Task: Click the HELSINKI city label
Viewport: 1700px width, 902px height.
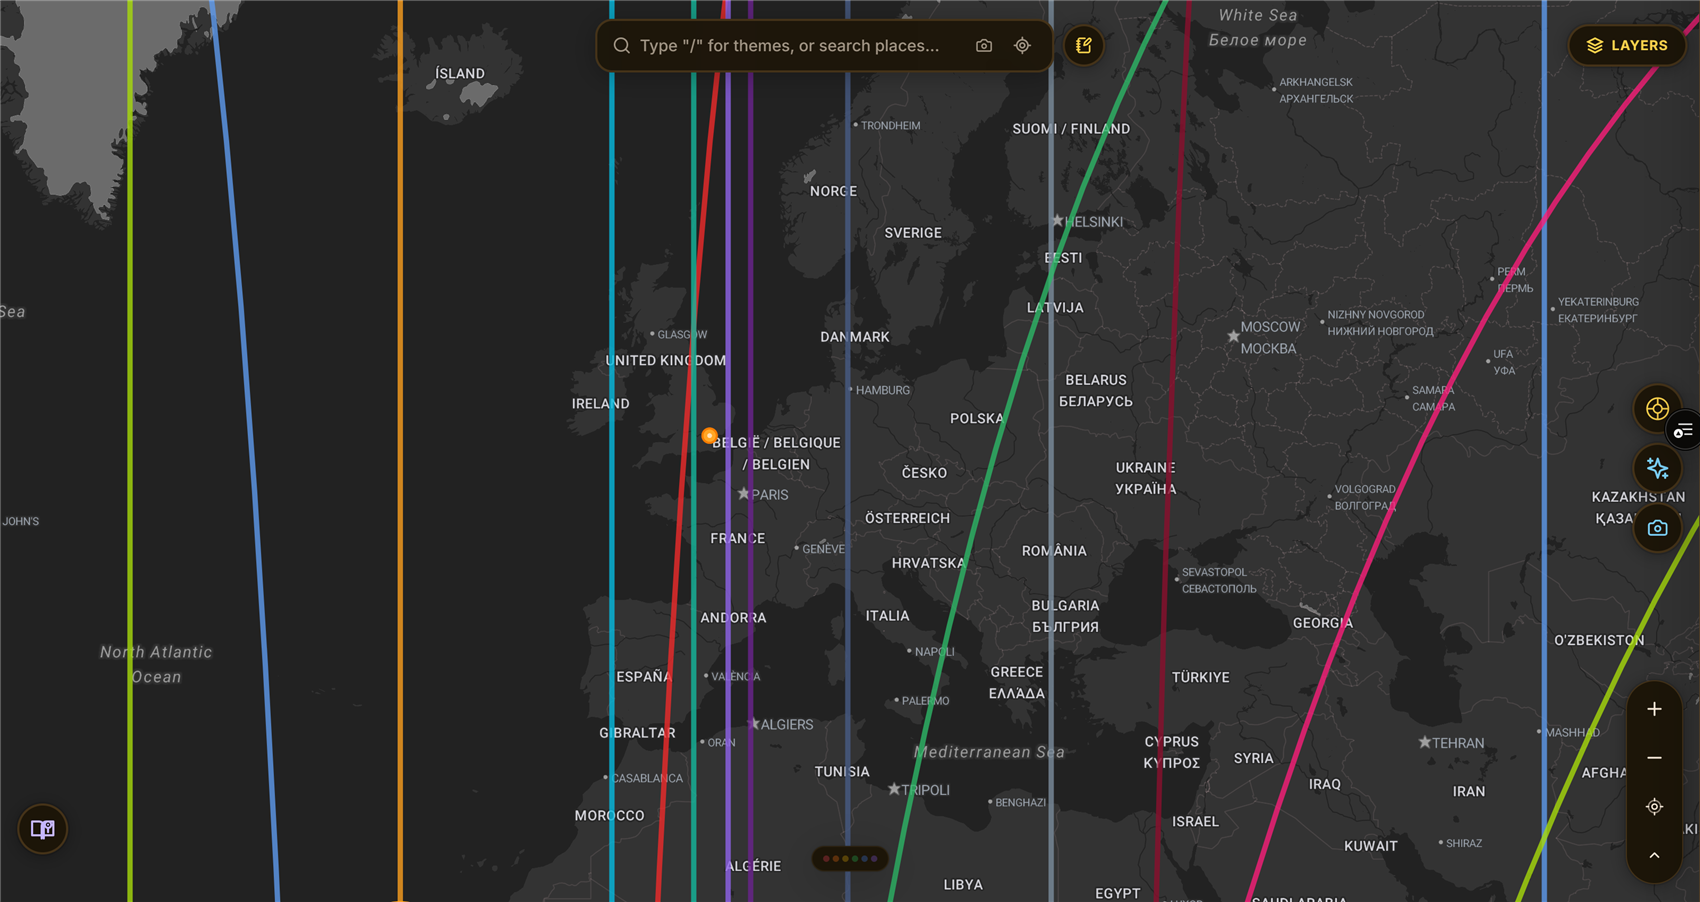Action: pyautogui.click(x=1094, y=222)
